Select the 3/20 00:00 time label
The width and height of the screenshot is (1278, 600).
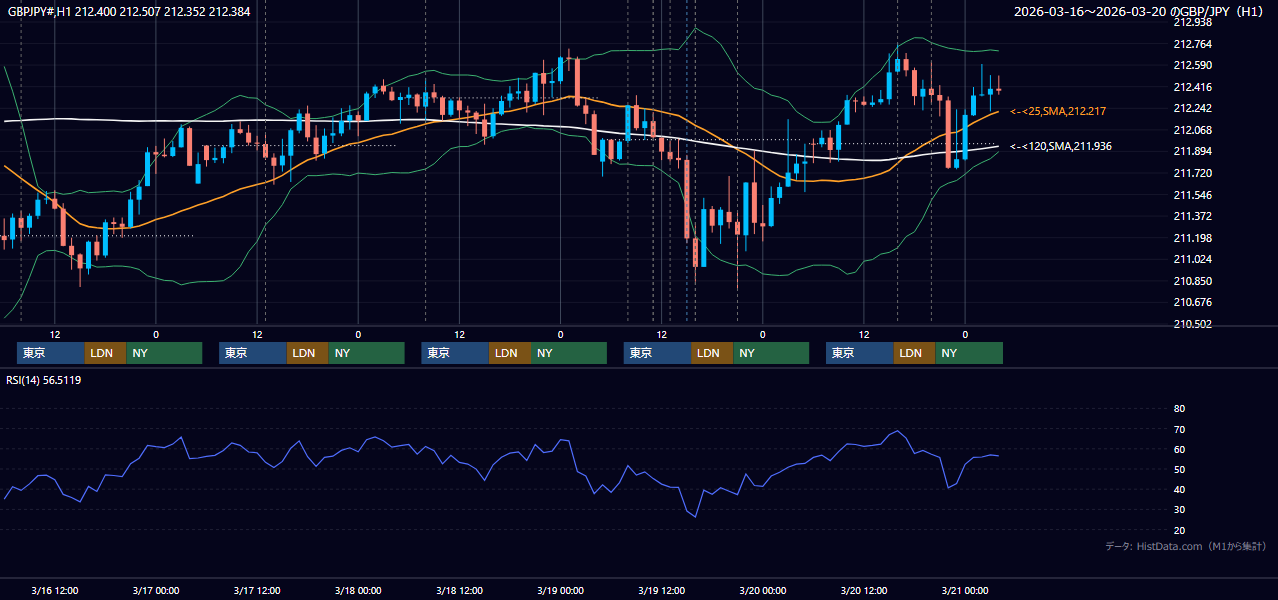[x=762, y=590]
